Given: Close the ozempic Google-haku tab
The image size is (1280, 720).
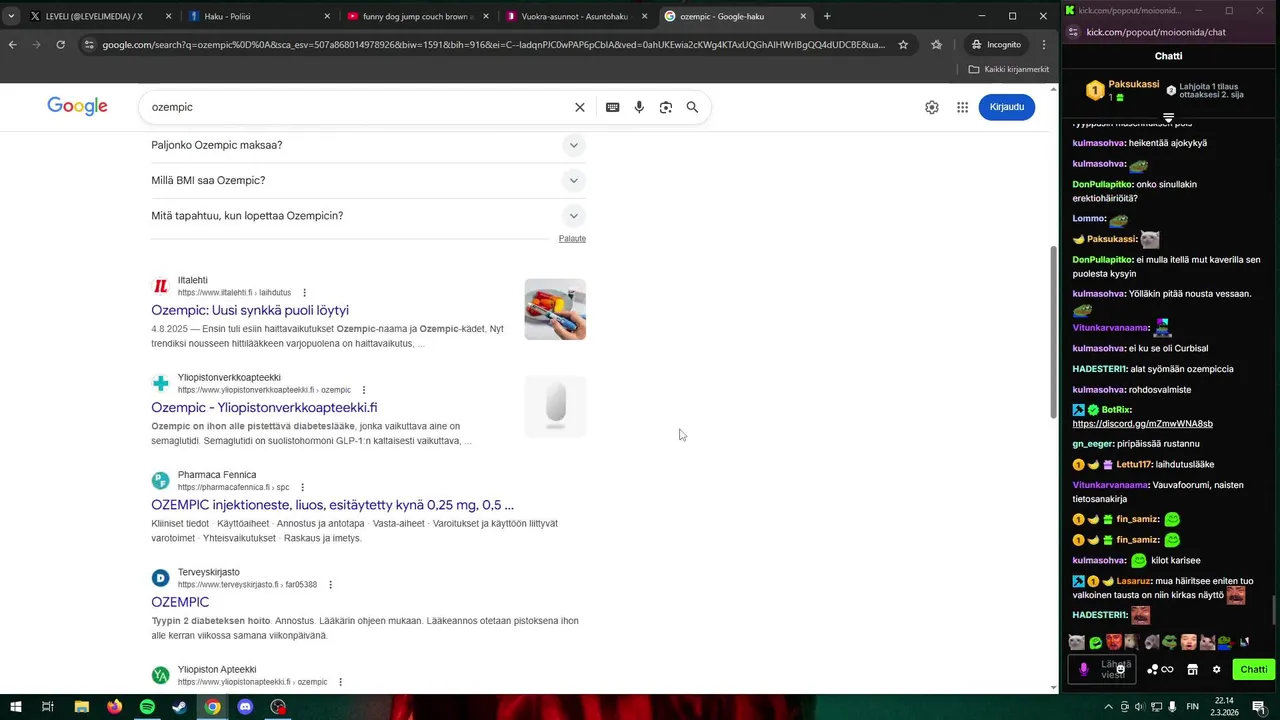Looking at the screenshot, I should (x=802, y=16).
